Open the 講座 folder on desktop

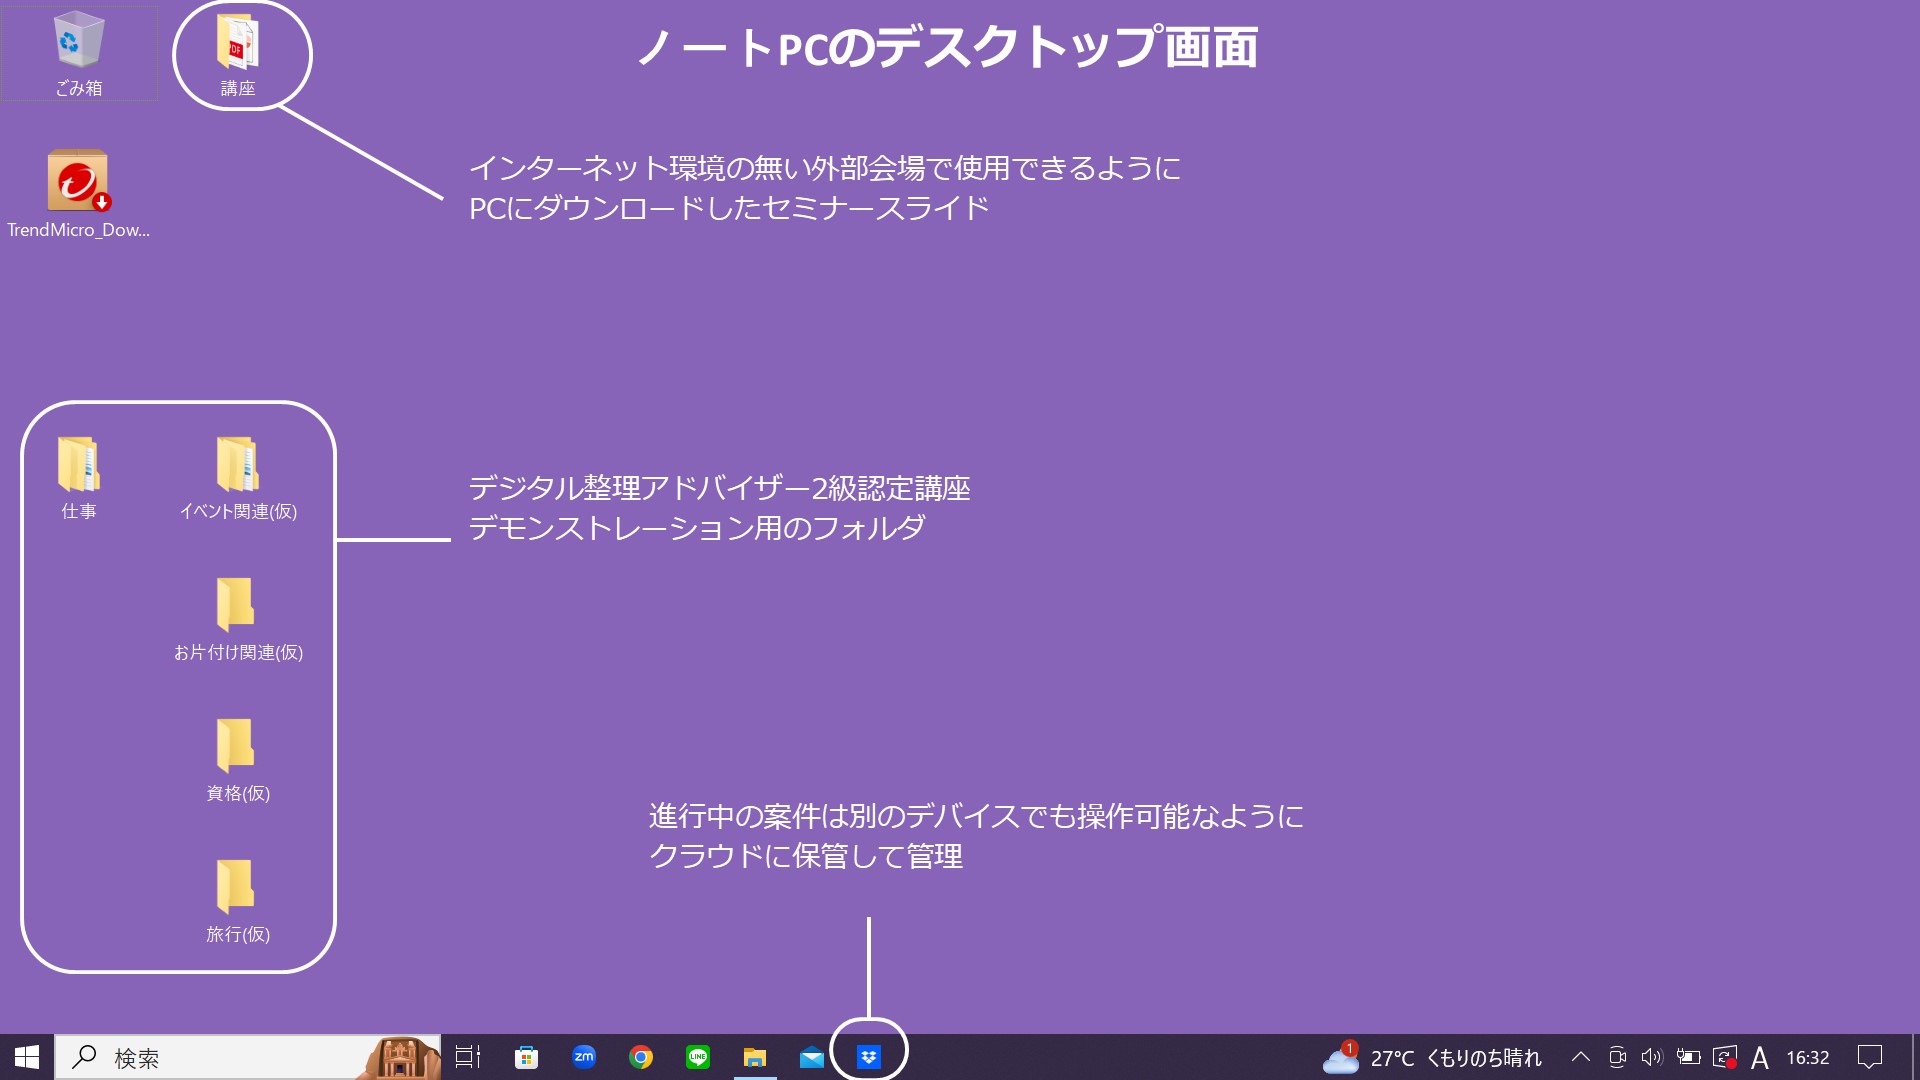click(x=238, y=54)
